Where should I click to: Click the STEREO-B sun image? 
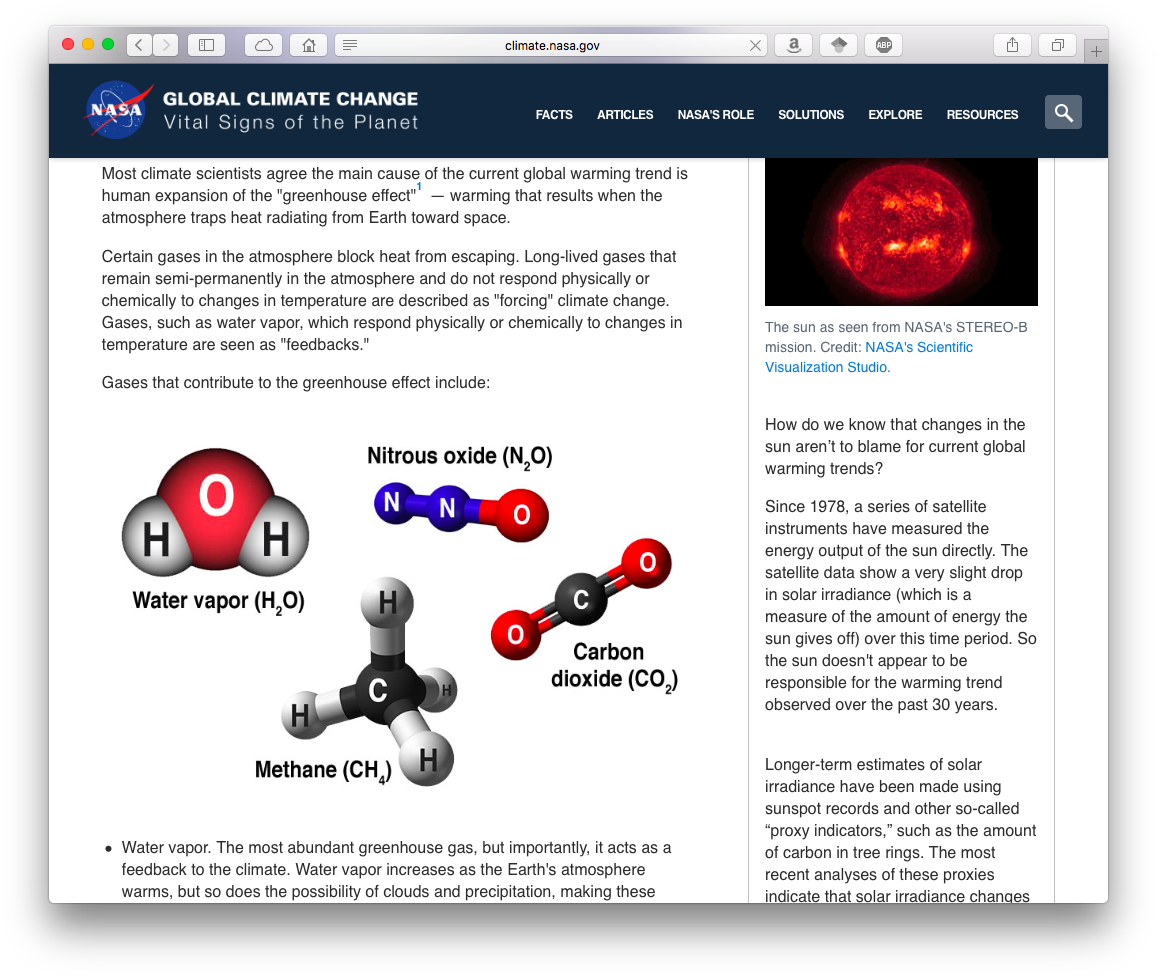click(x=901, y=230)
